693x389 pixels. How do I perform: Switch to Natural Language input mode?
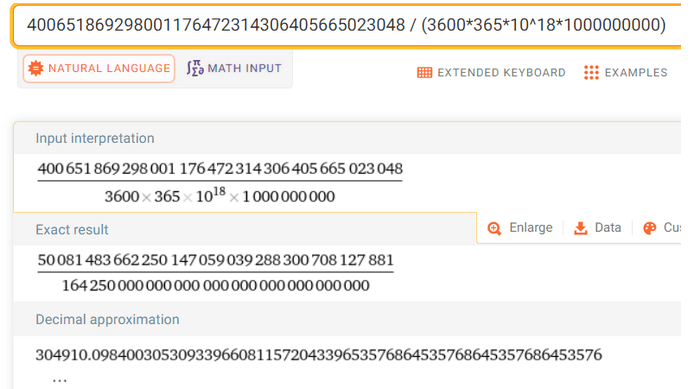(x=99, y=69)
